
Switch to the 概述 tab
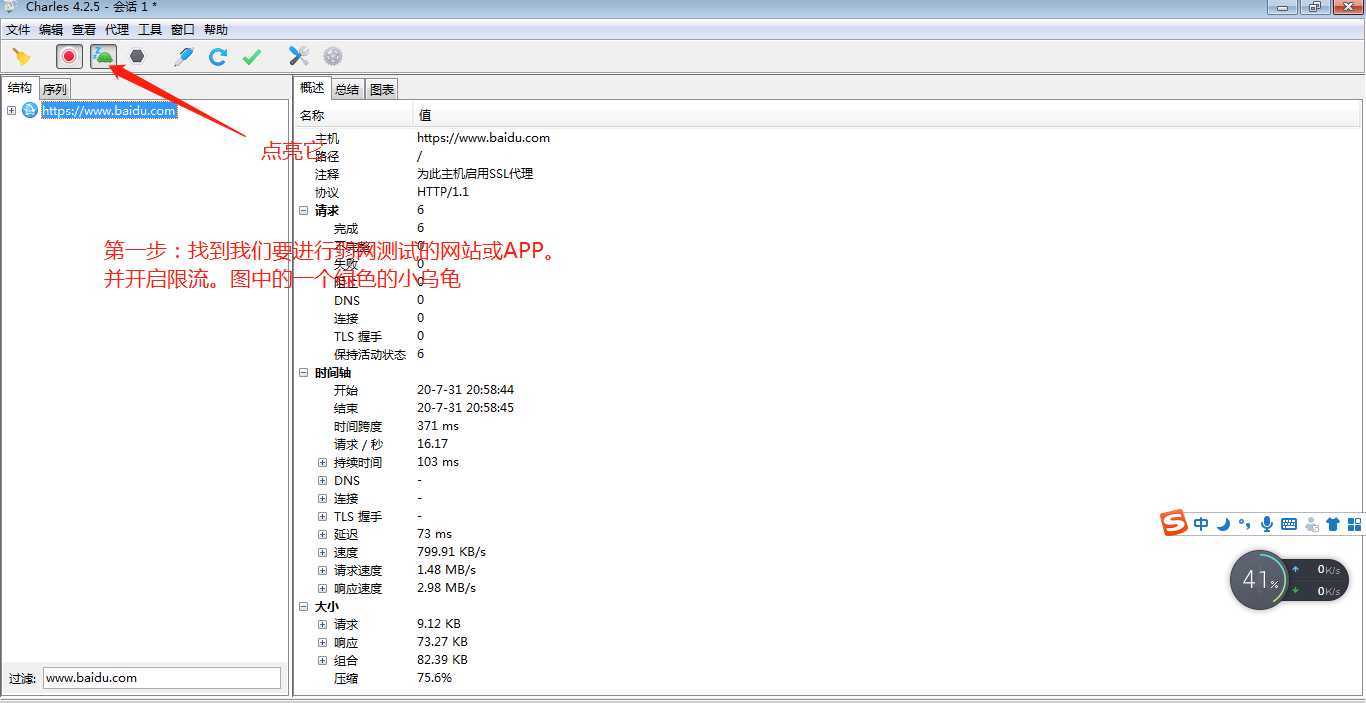(x=312, y=88)
